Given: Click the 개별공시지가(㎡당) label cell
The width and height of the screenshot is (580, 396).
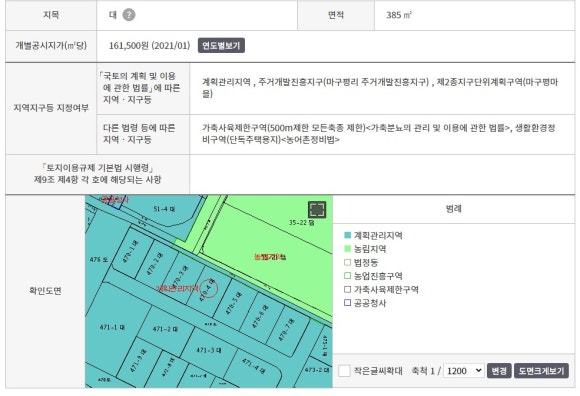Looking at the screenshot, I should [x=51, y=46].
